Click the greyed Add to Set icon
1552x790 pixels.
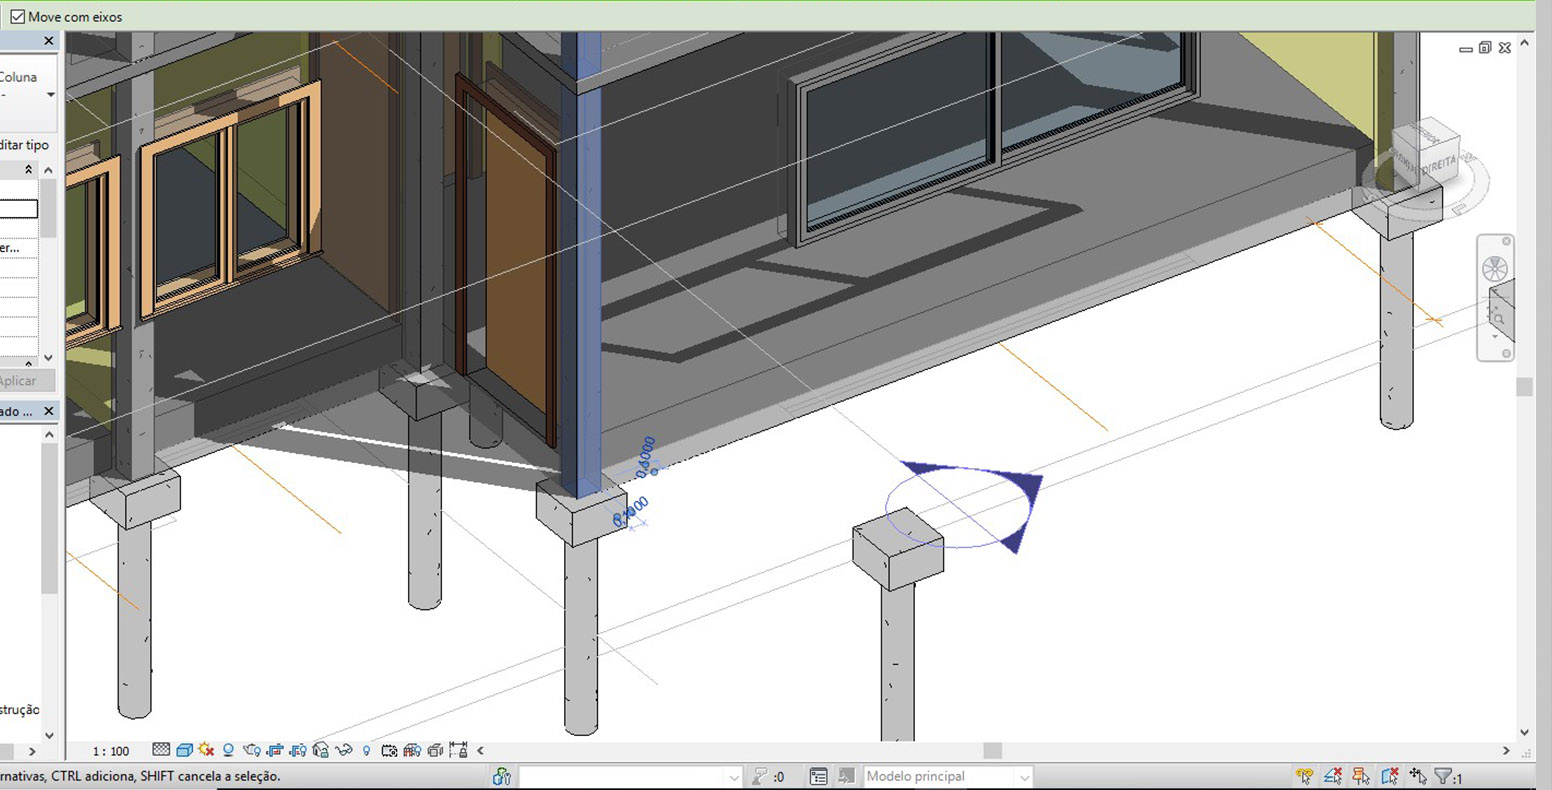847,776
